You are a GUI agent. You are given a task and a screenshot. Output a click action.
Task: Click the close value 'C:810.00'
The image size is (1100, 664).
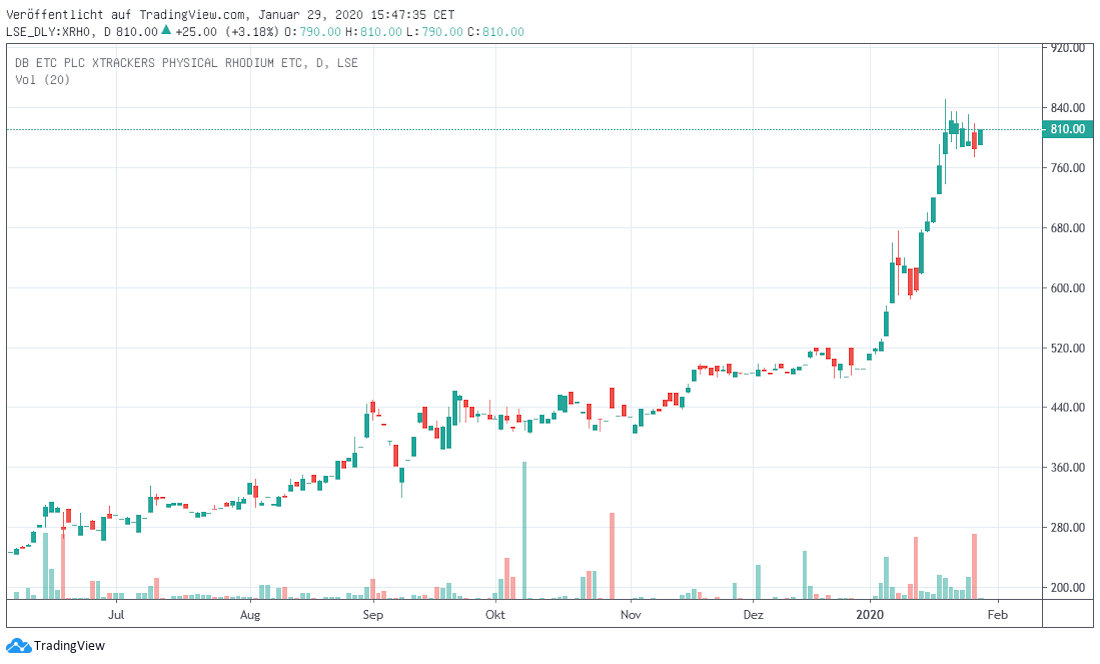495,32
